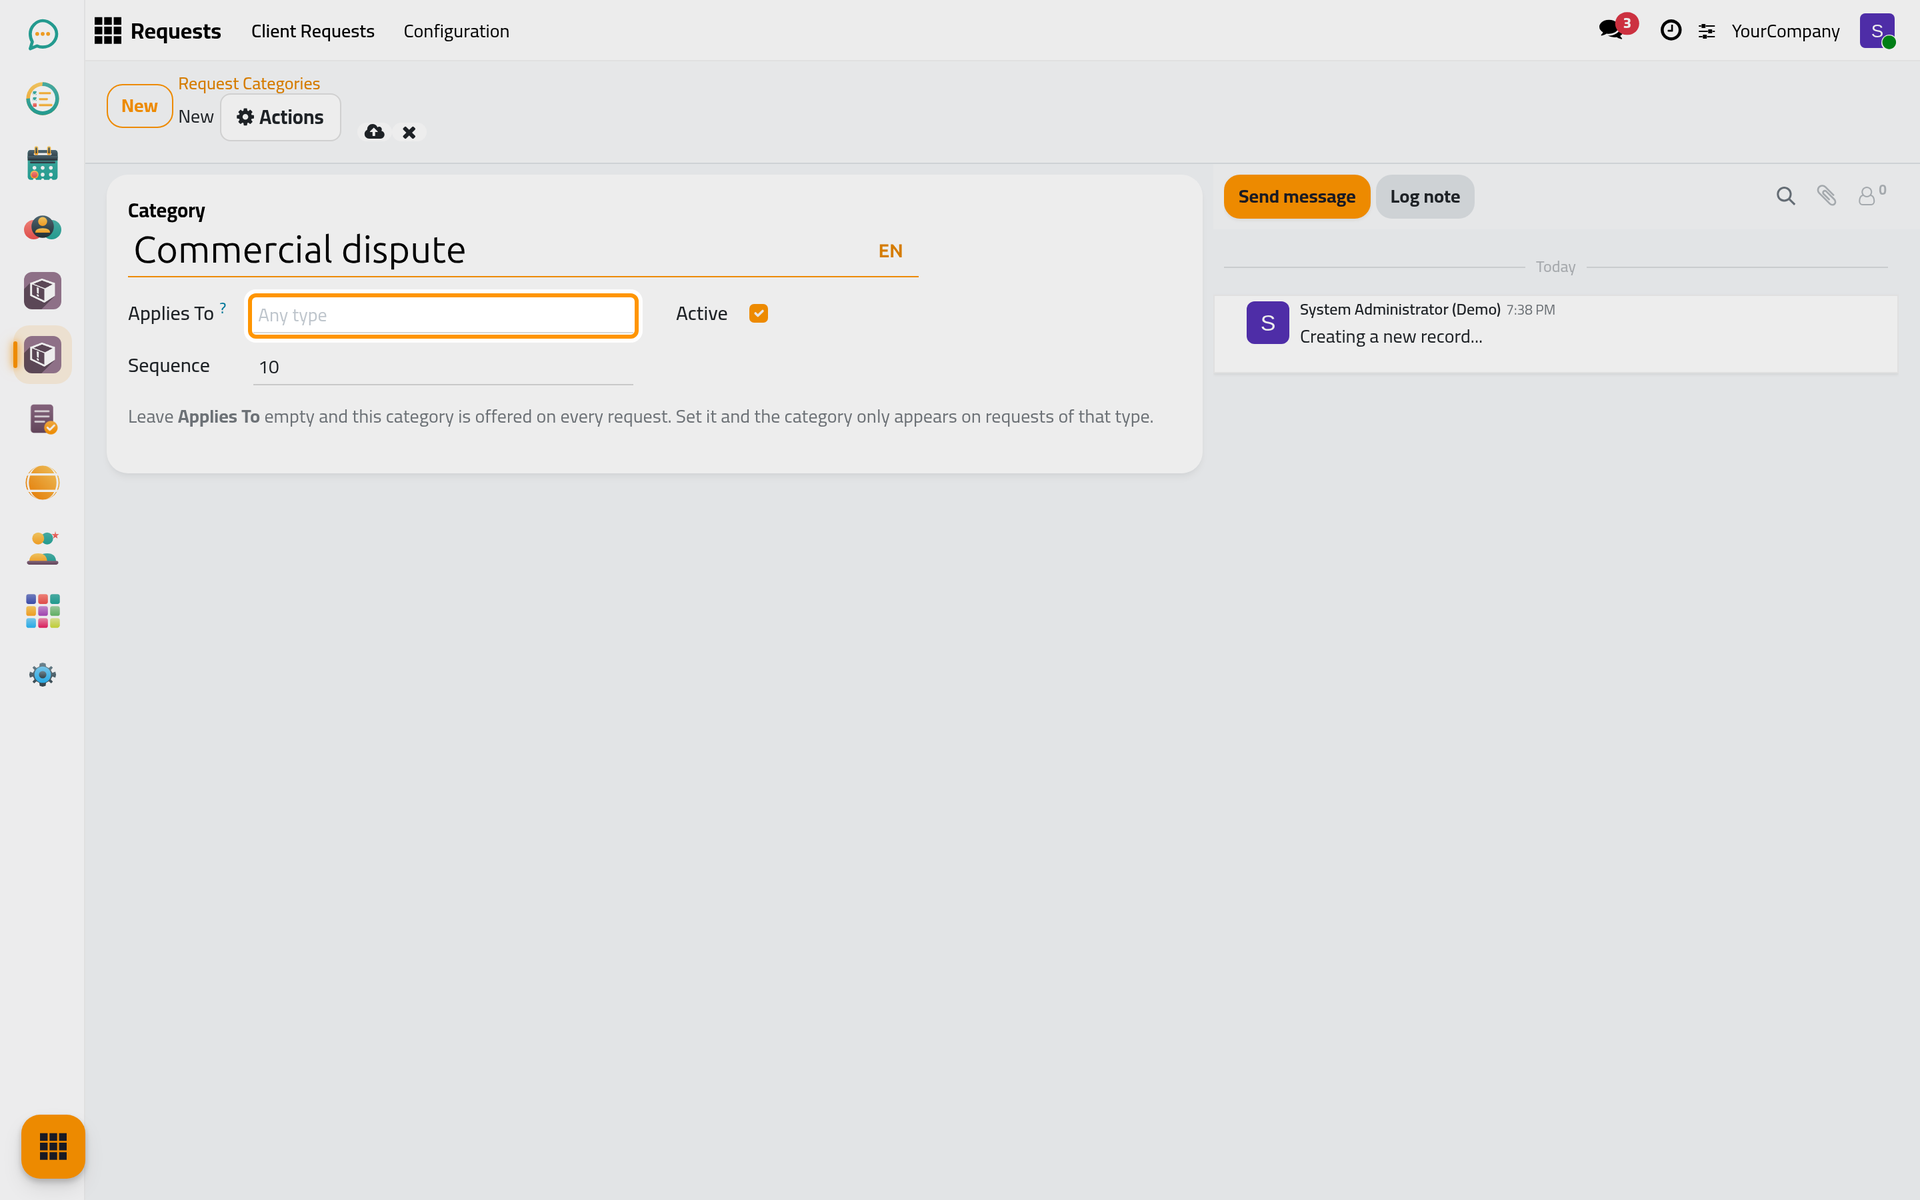Click the System Administrator avatar in chatter
This screenshot has width=1920, height=1200.
point(1267,323)
